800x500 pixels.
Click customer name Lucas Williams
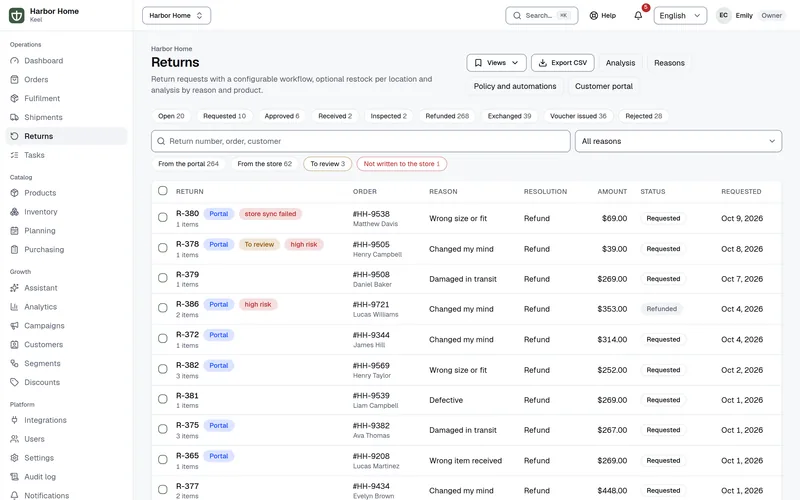[376, 315]
